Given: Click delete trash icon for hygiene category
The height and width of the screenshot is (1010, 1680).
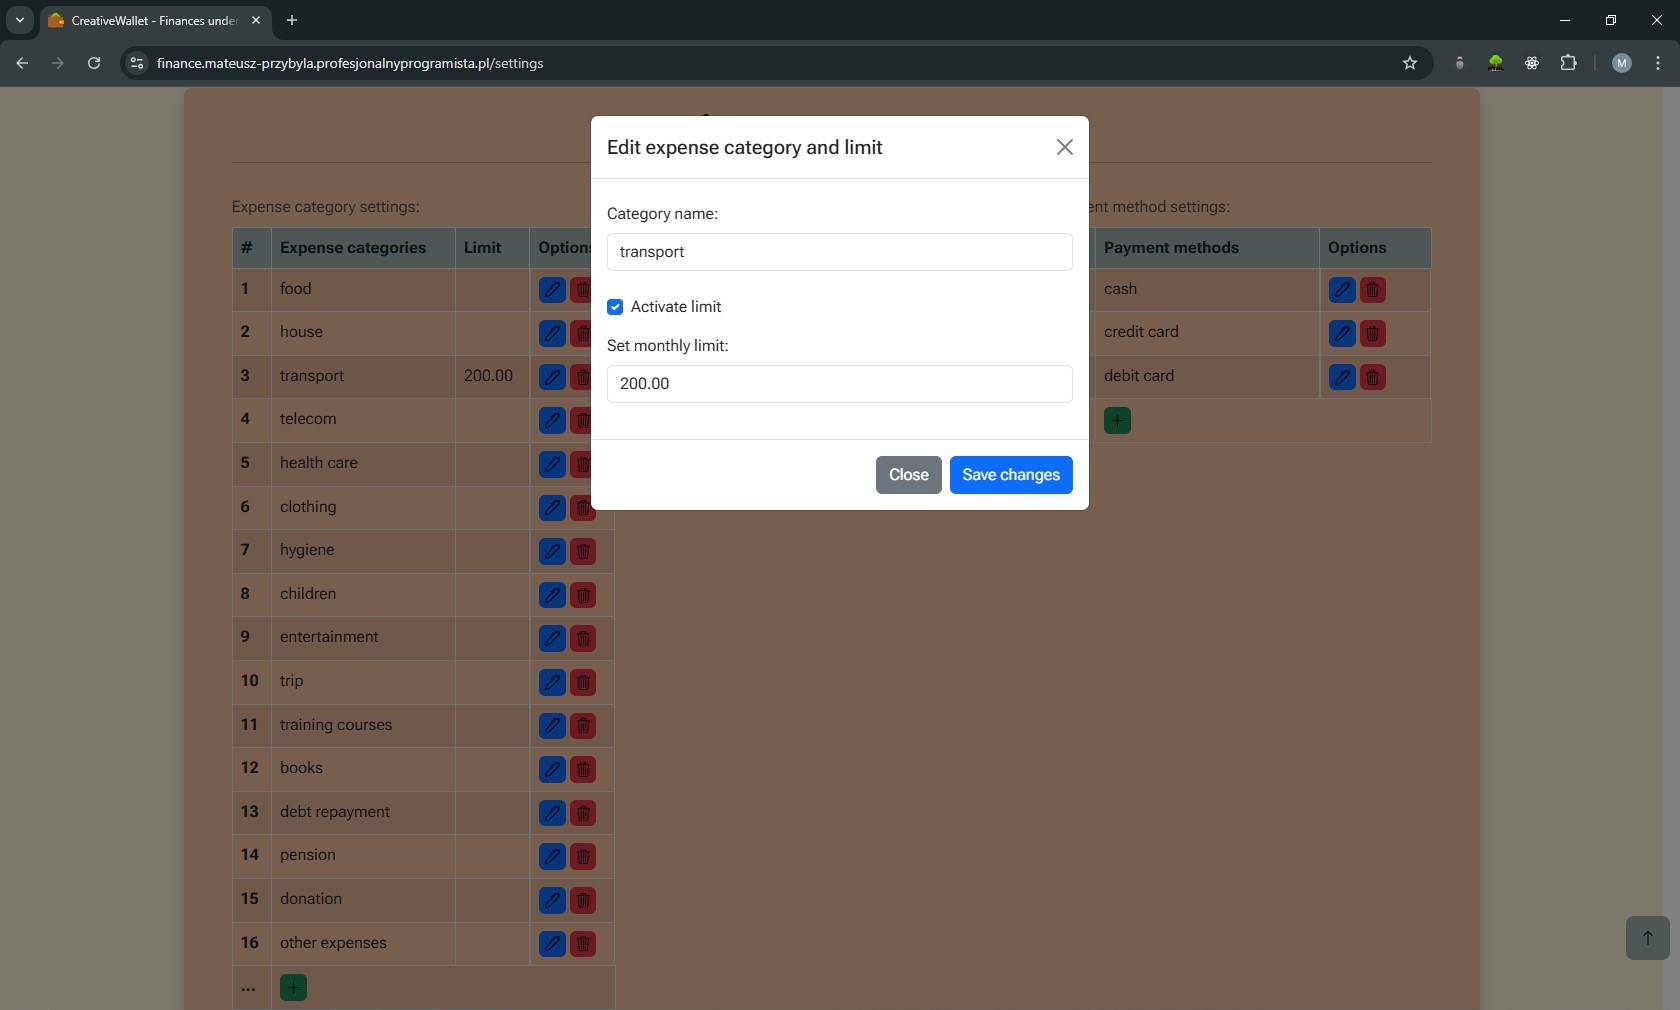Looking at the screenshot, I should pyautogui.click(x=583, y=551).
